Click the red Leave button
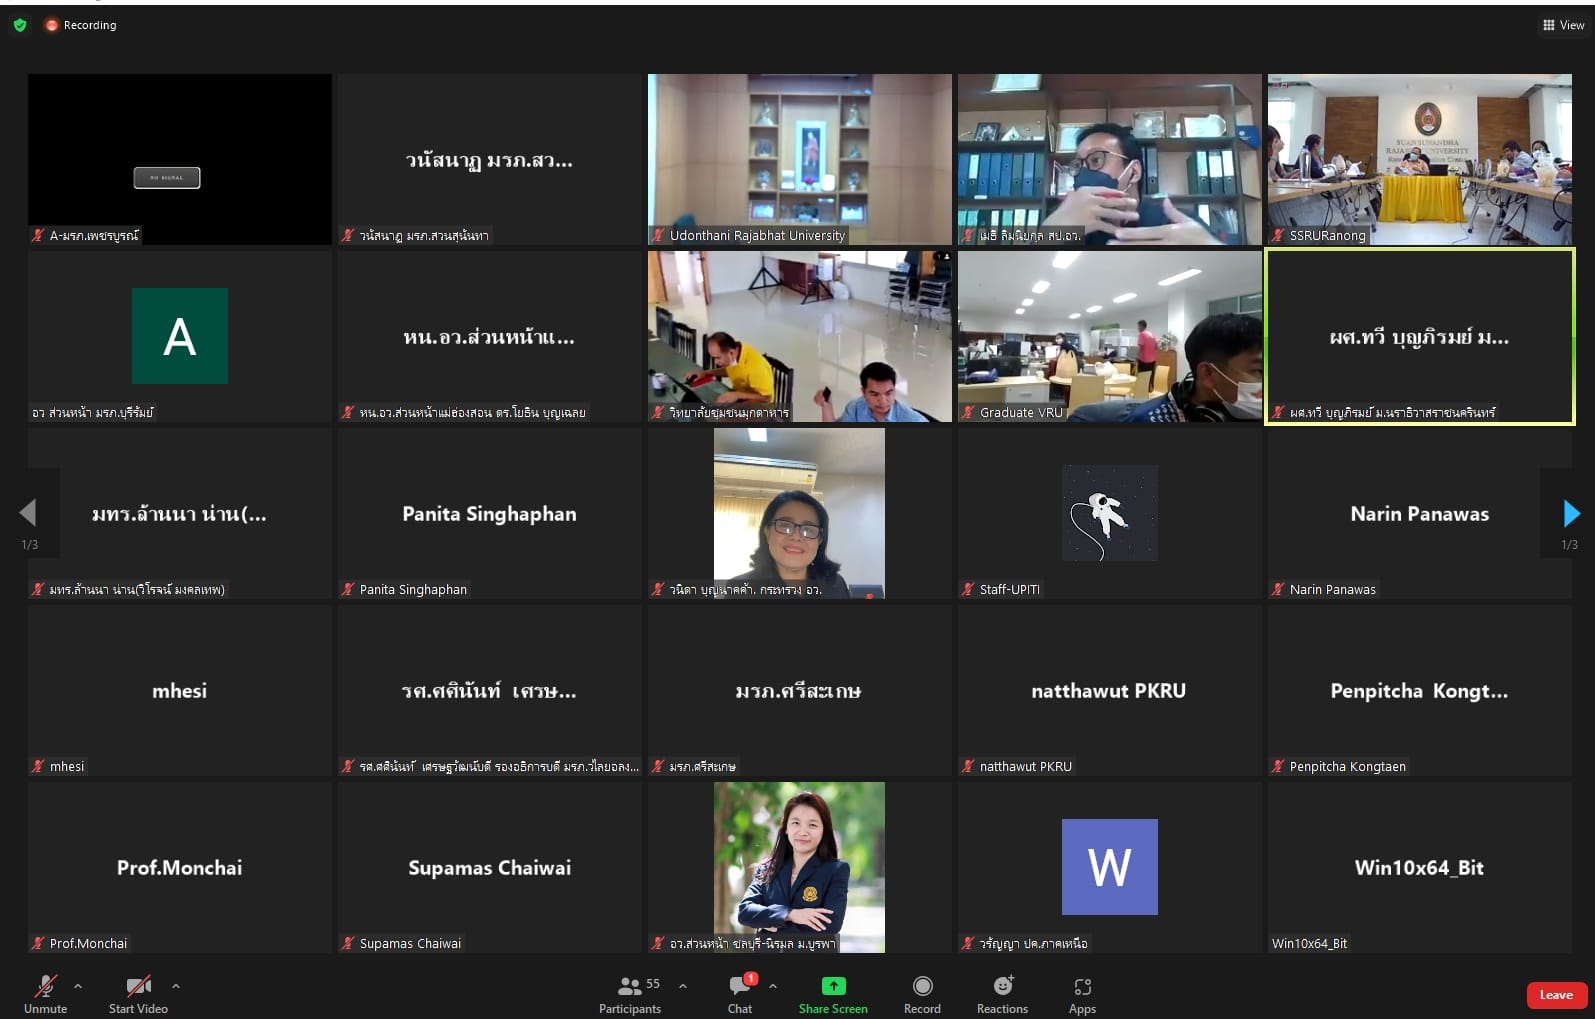The height and width of the screenshot is (1019, 1595). (1555, 995)
